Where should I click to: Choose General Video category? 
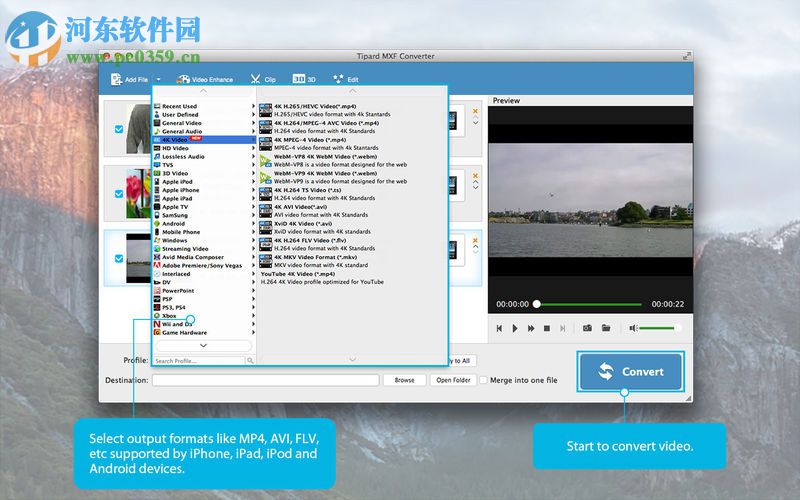(204, 123)
